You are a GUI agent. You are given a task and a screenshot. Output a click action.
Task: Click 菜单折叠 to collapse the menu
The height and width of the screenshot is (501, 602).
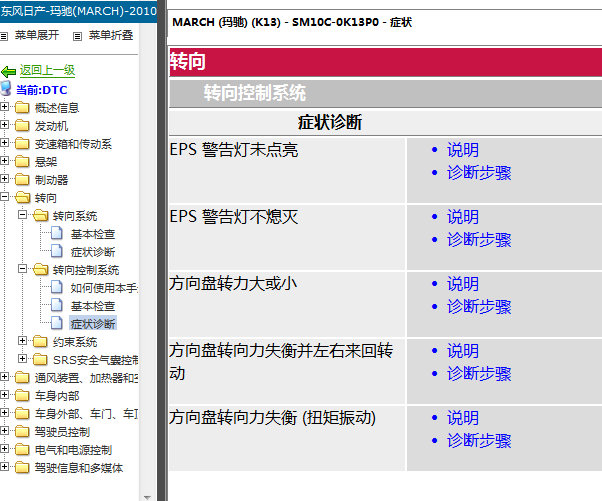pos(111,36)
